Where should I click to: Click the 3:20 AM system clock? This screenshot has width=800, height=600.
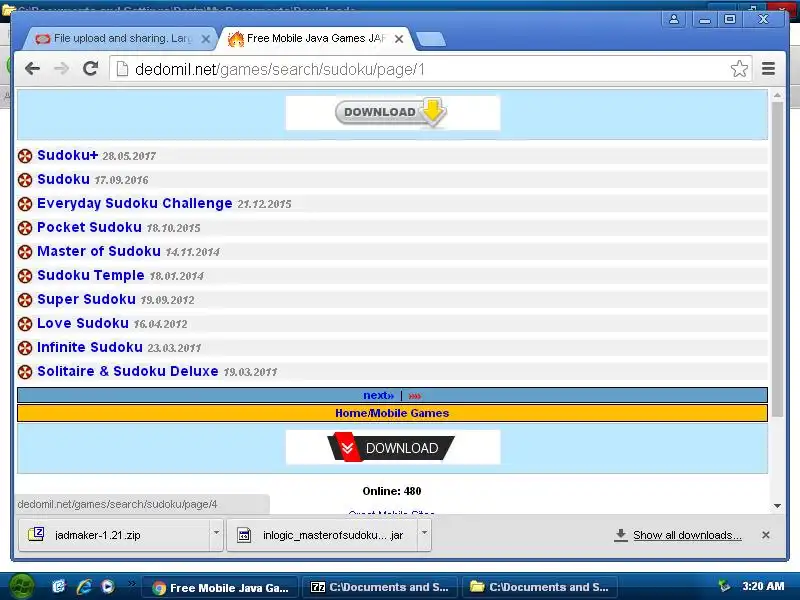[x=763, y=586]
